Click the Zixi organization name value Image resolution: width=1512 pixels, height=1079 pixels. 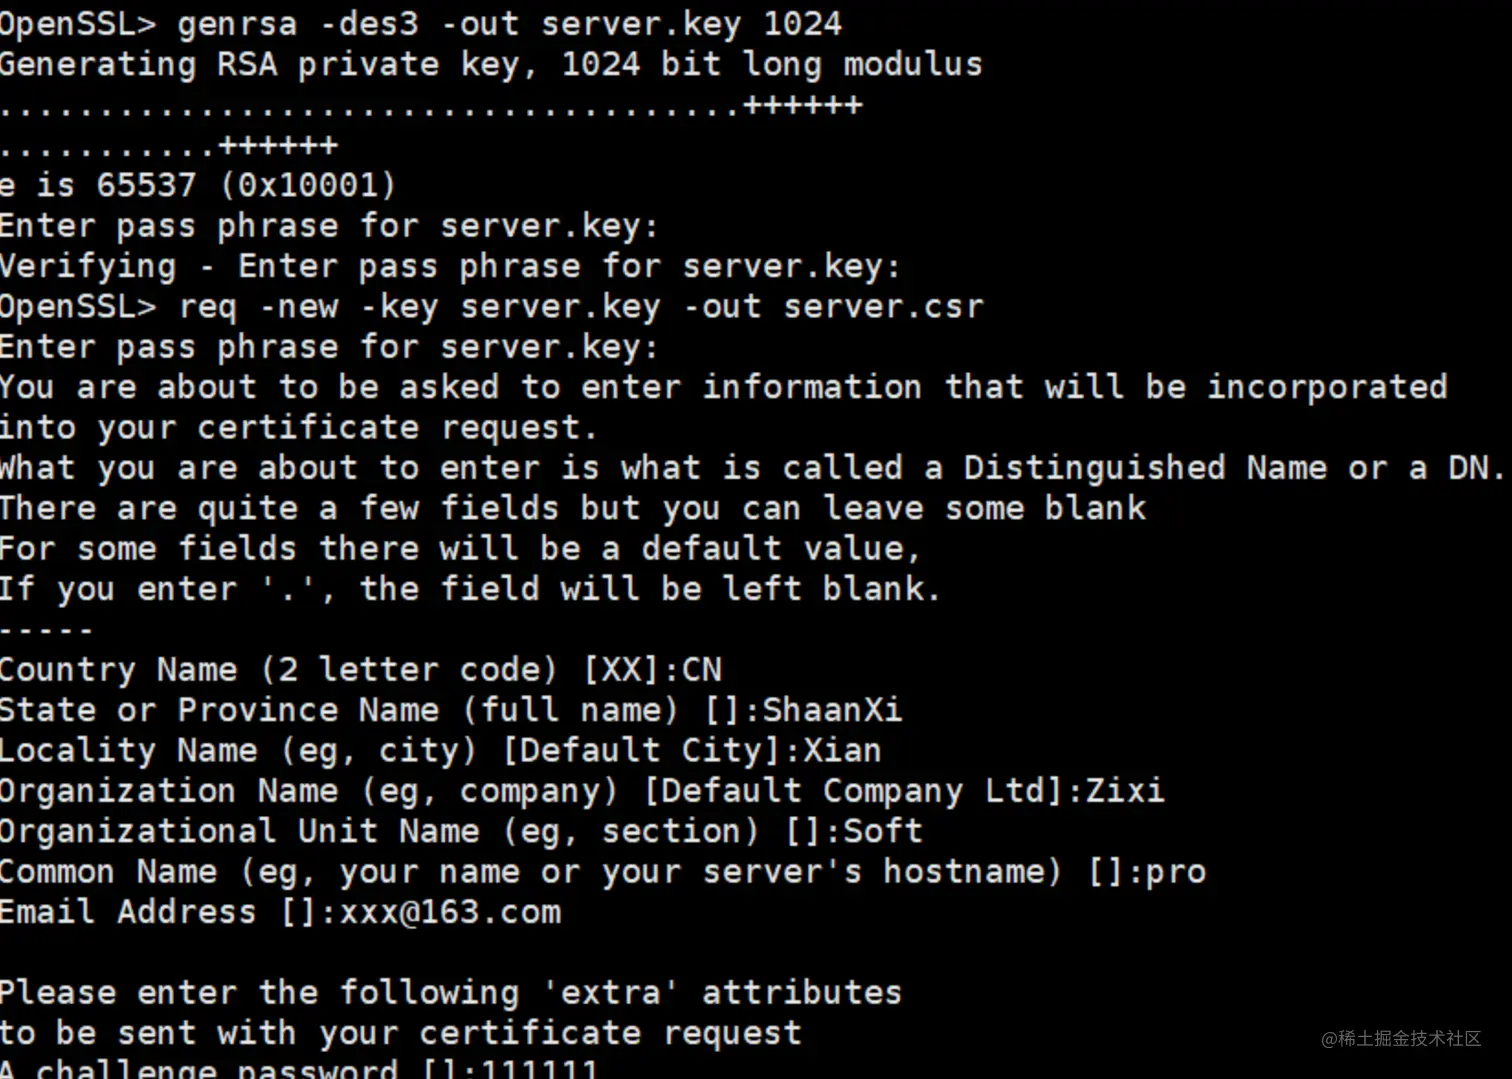[x=1125, y=790]
